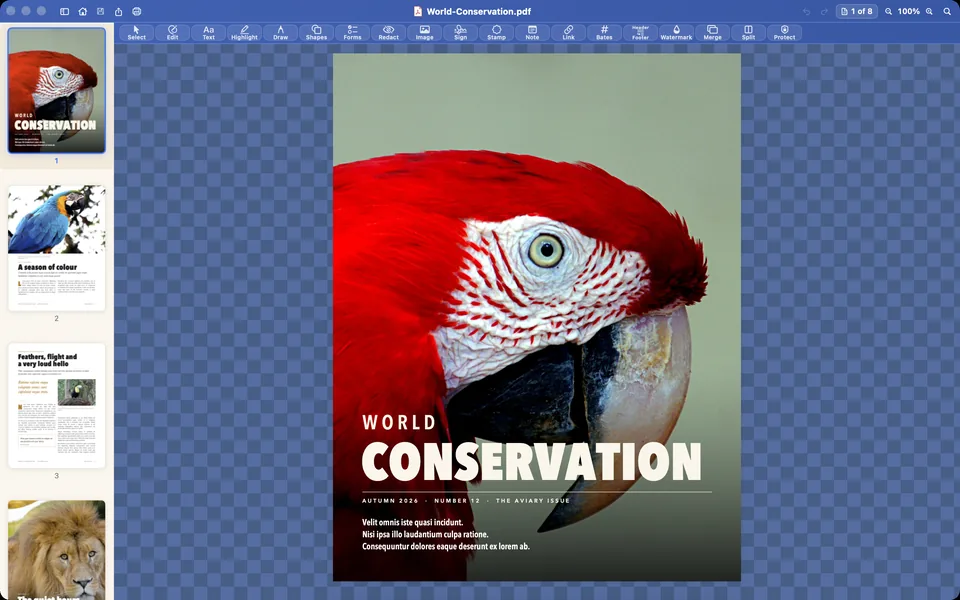
Task: Click the zoom out magnifier
Action: pyautogui.click(x=888, y=11)
